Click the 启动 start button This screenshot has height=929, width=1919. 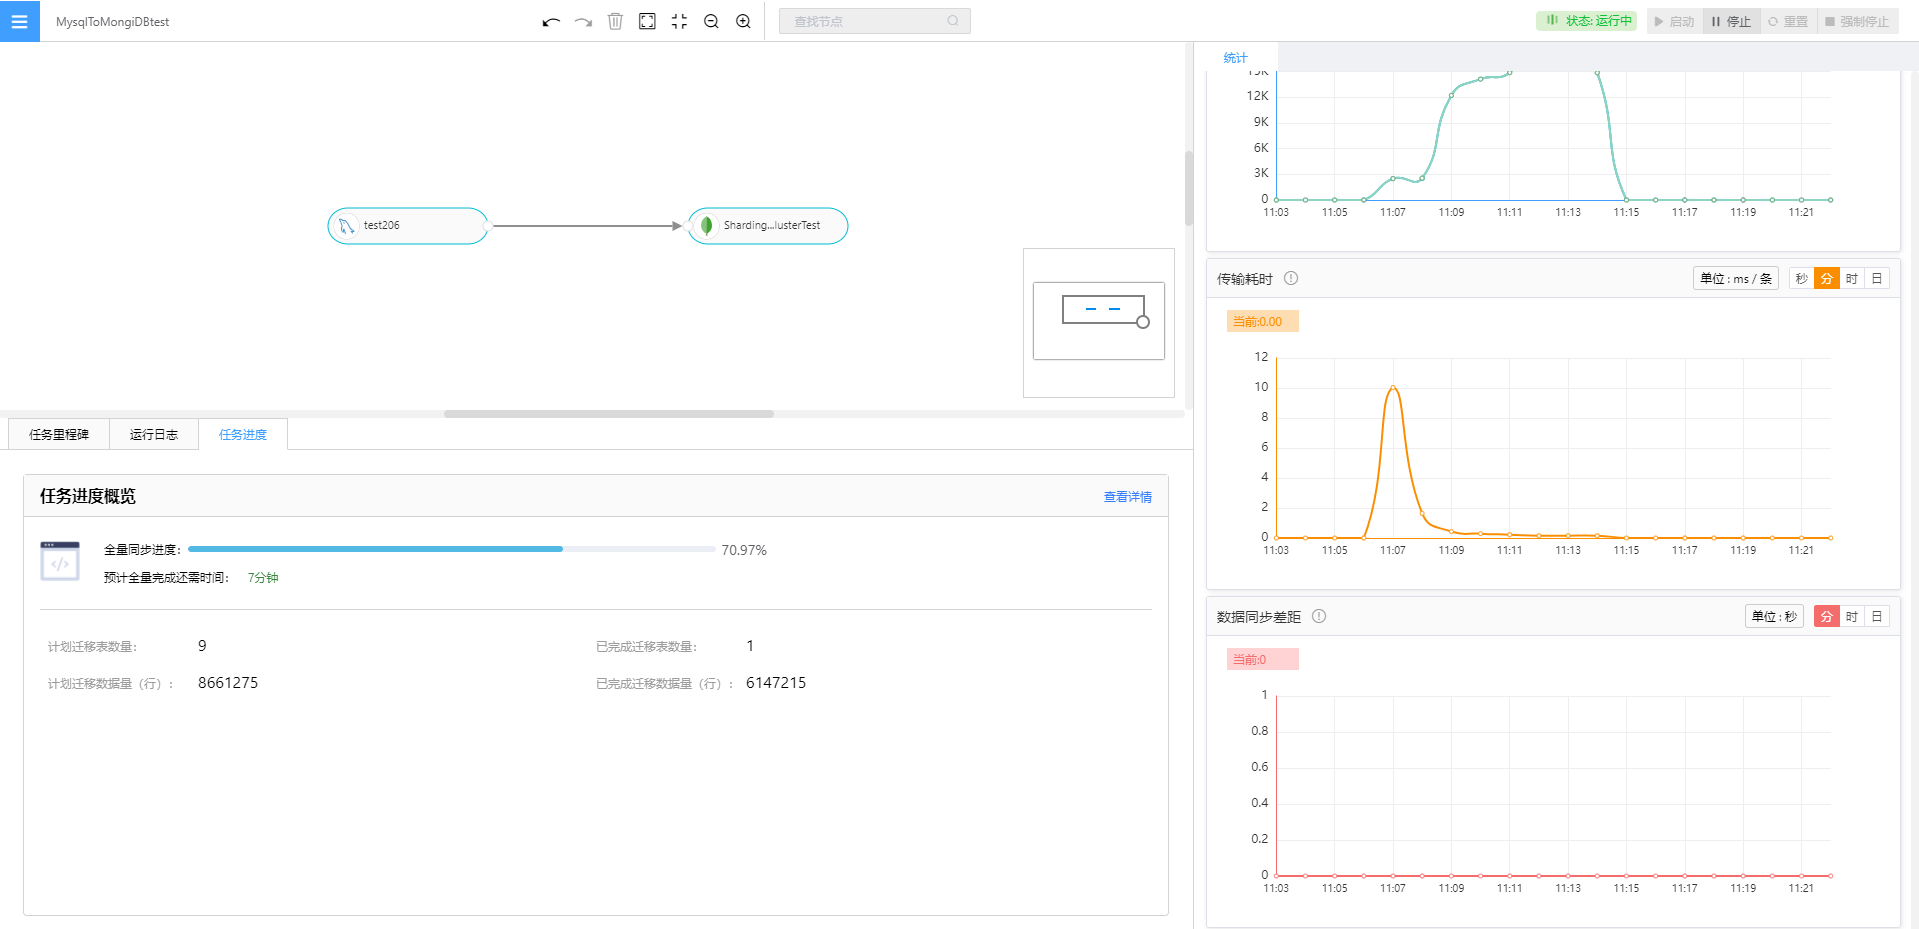tap(1674, 21)
